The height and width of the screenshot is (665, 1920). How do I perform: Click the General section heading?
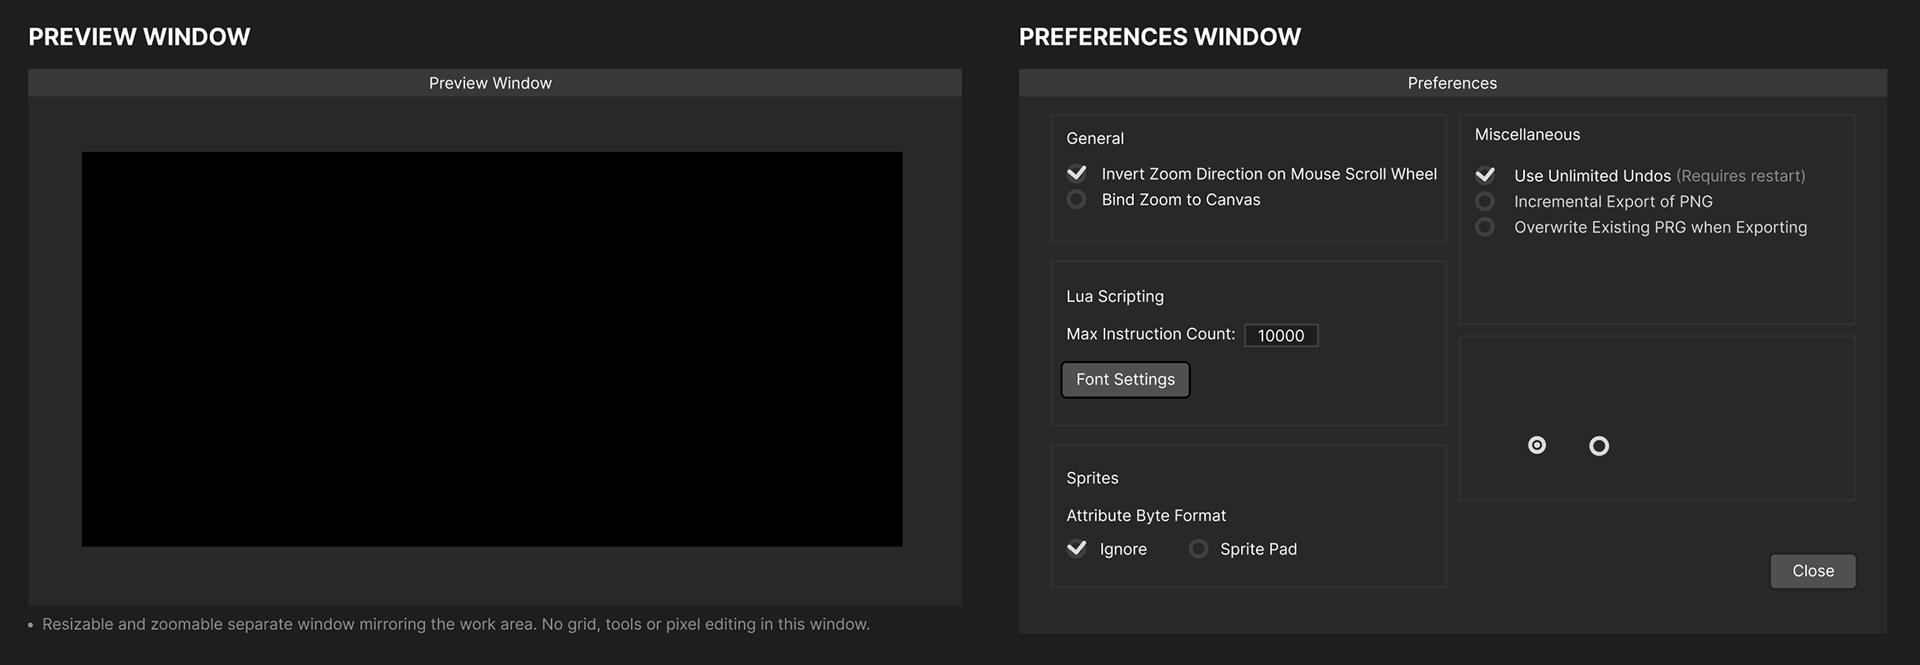(1095, 139)
